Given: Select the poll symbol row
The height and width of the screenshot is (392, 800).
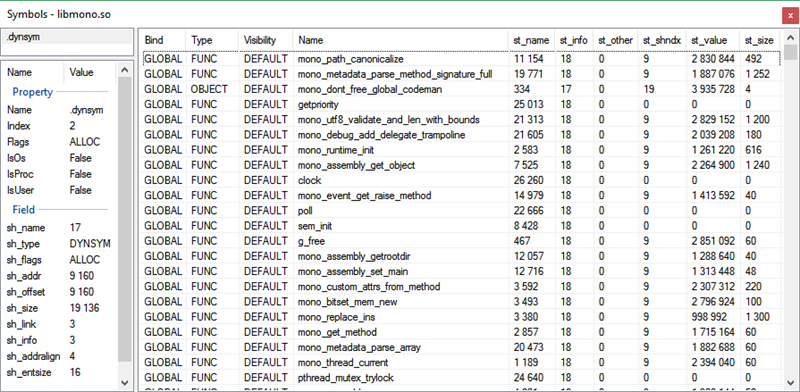Looking at the screenshot, I should [x=461, y=211].
